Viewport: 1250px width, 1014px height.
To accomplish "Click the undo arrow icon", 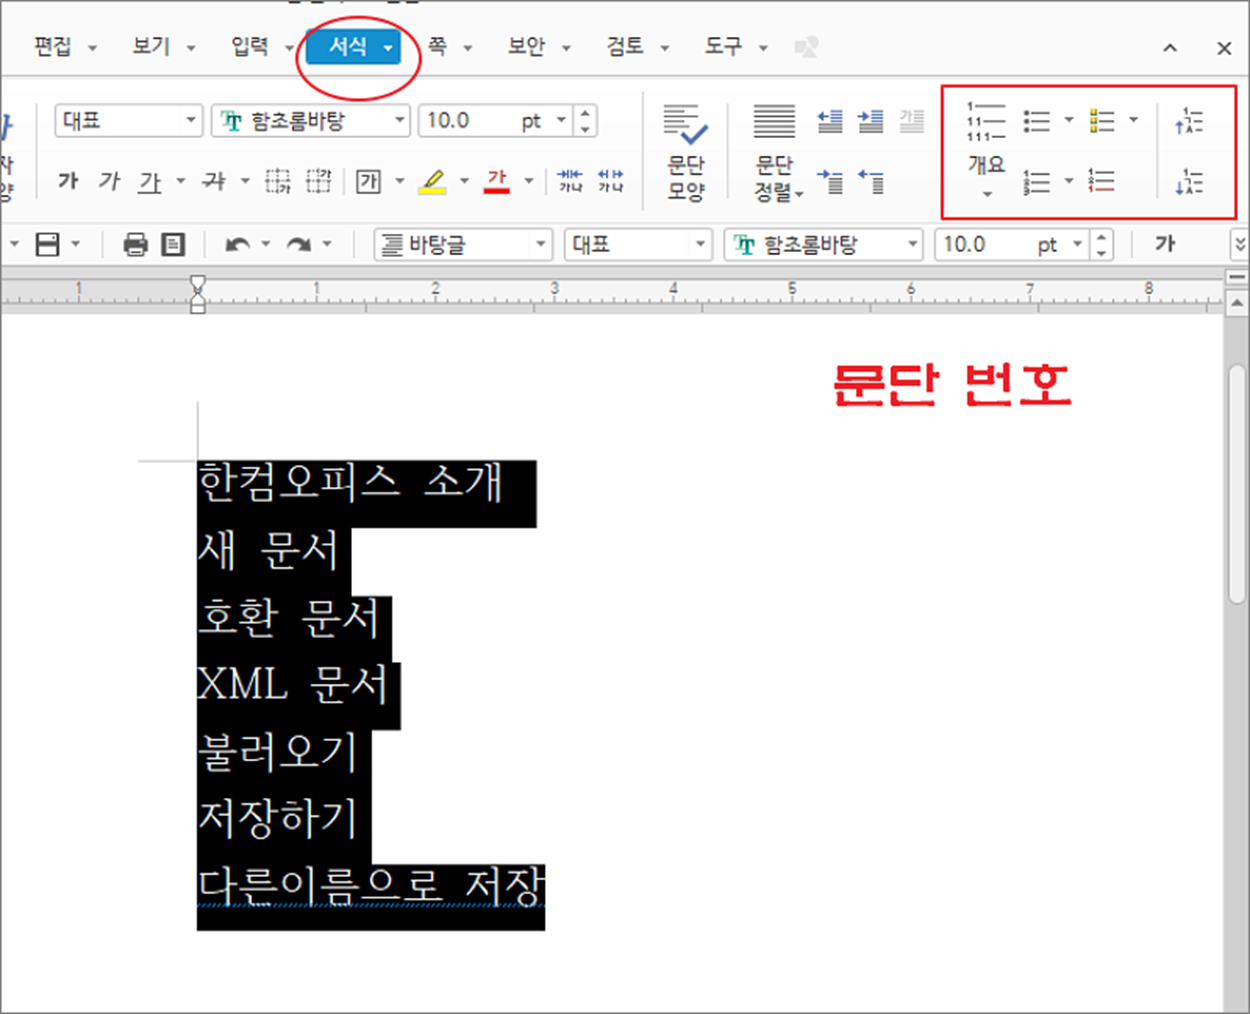I will click(x=237, y=244).
